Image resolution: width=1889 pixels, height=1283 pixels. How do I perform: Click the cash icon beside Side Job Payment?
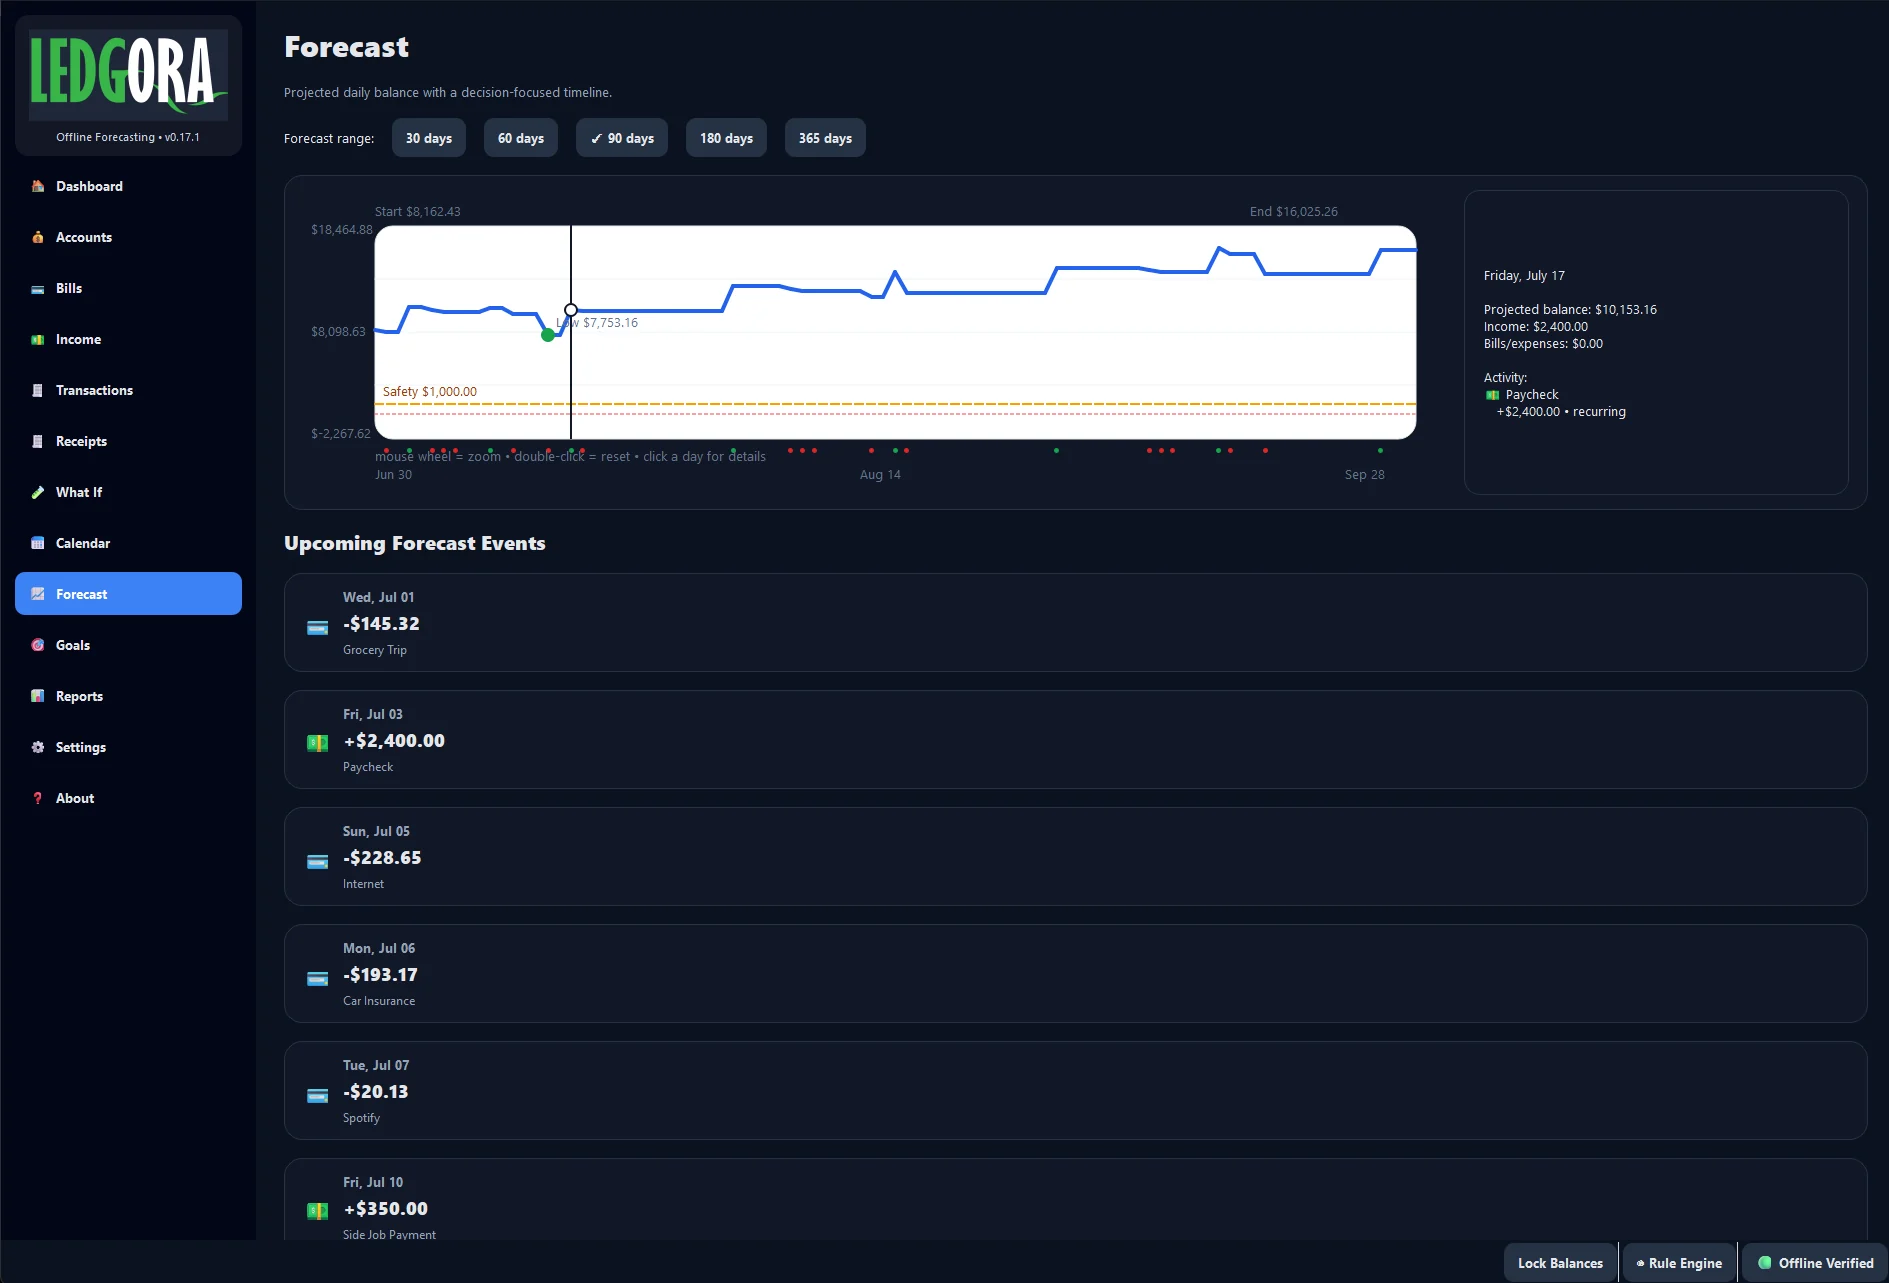pyautogui.click(x=317, y=1211)
